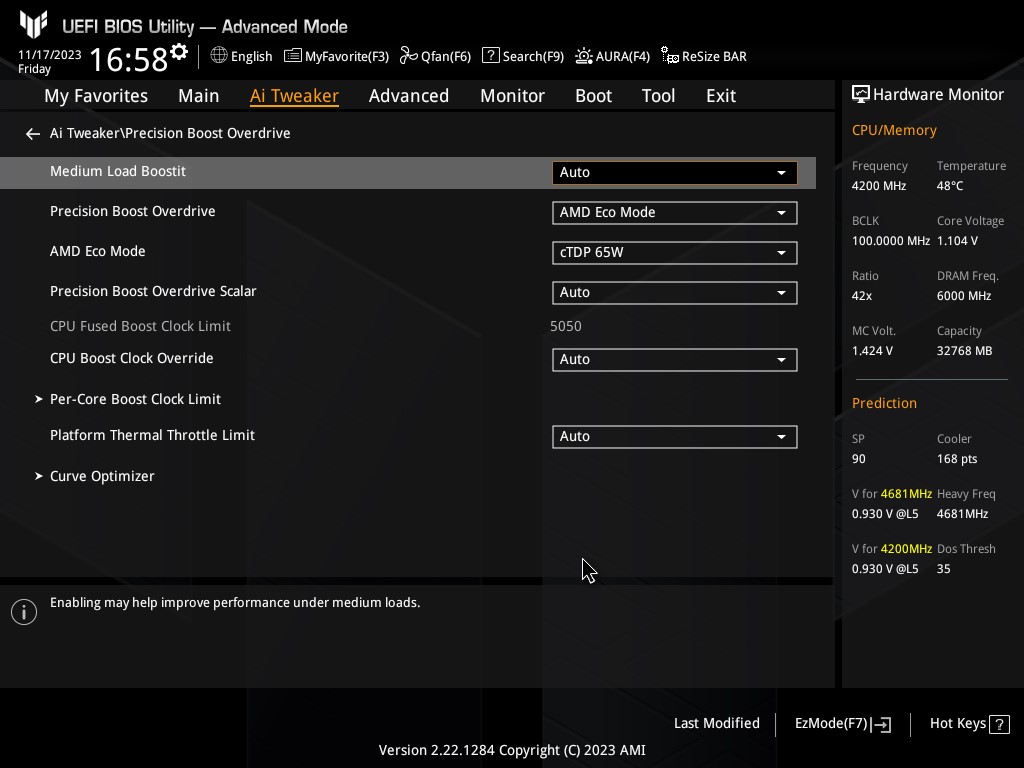The image size is (1024, 768).
Task: Select the Ai Tweaker tab
Action: pyautogui.click(x=294, y=96)
